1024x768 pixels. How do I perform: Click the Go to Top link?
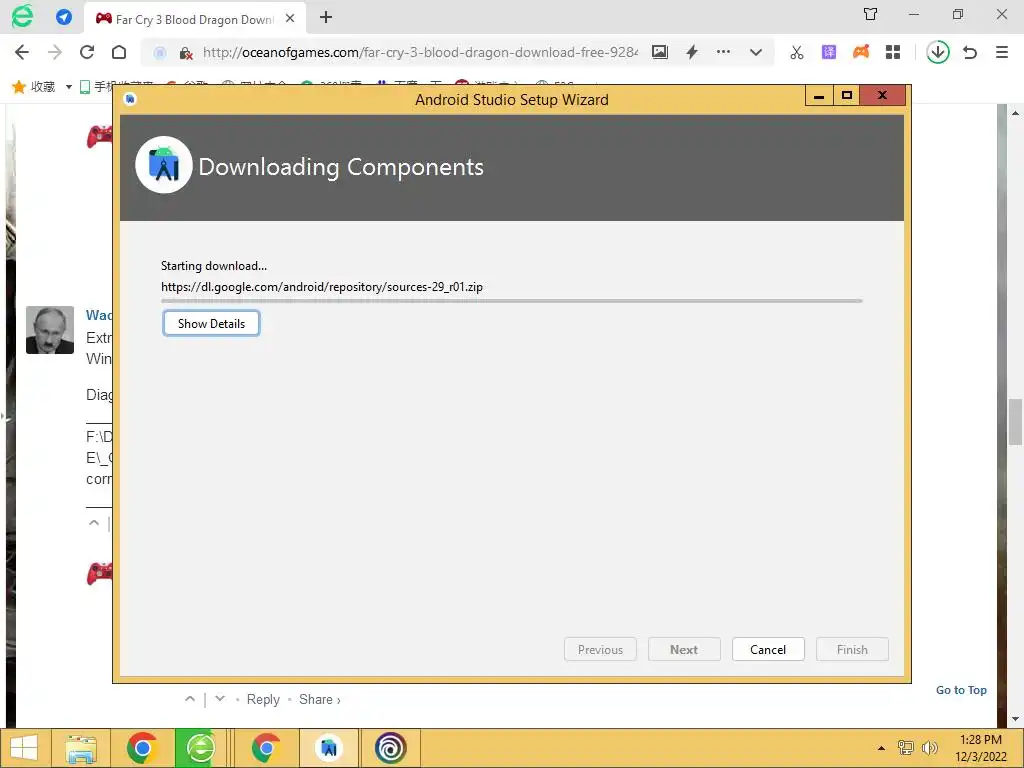point(961,690)
